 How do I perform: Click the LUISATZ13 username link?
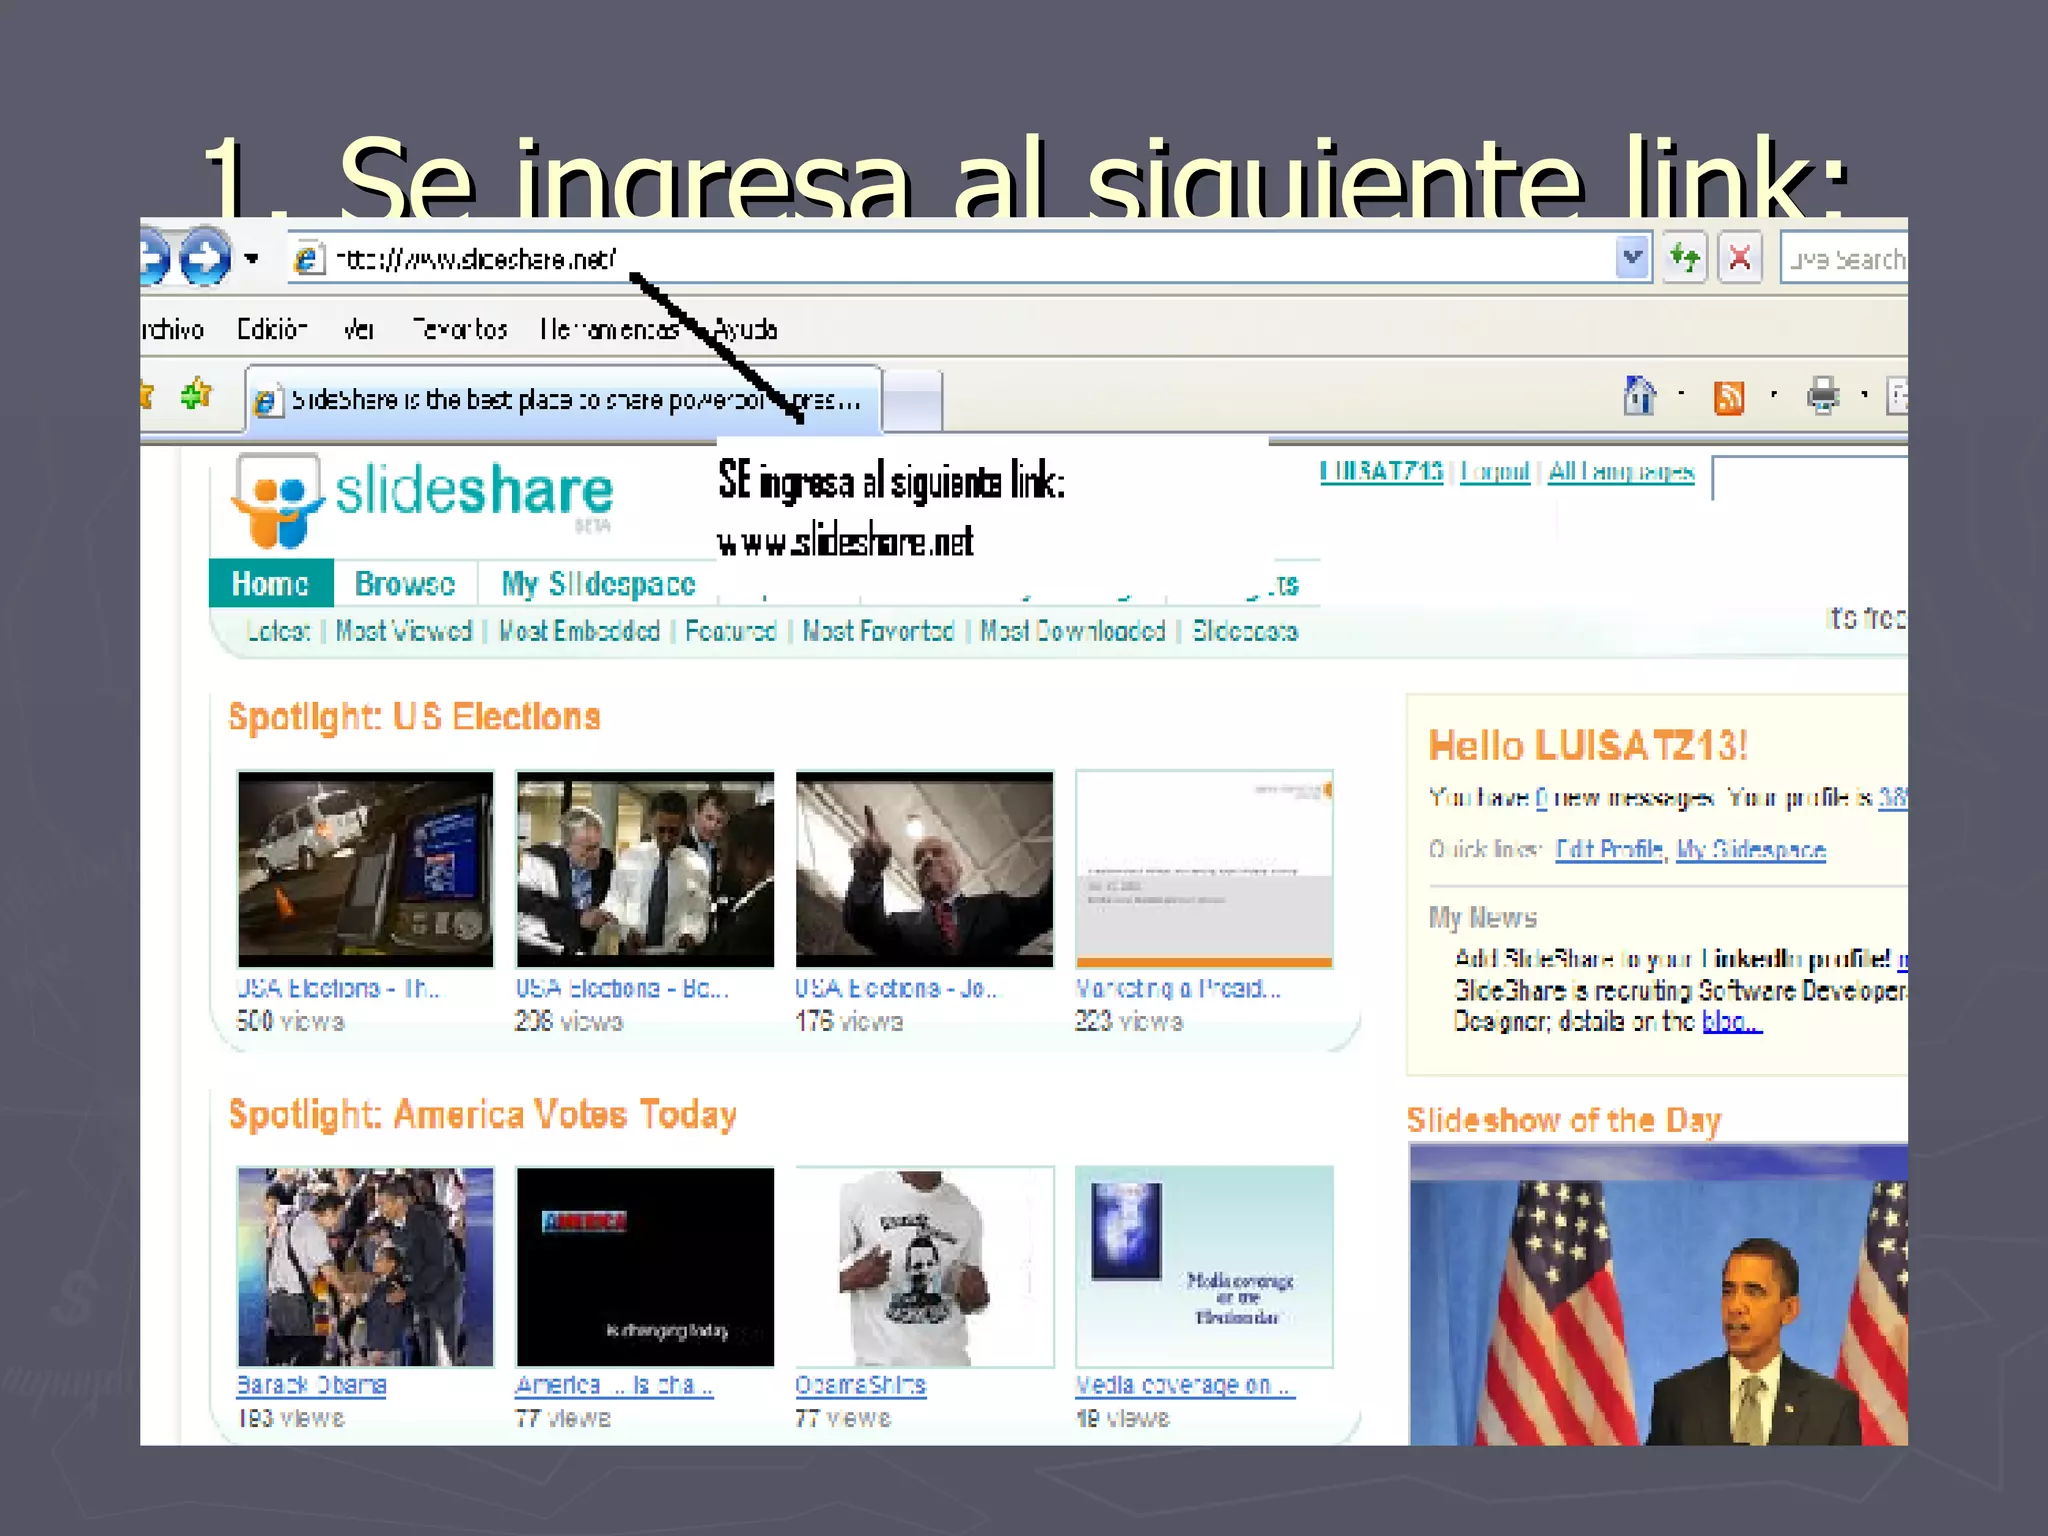(x=1381, y=471)
